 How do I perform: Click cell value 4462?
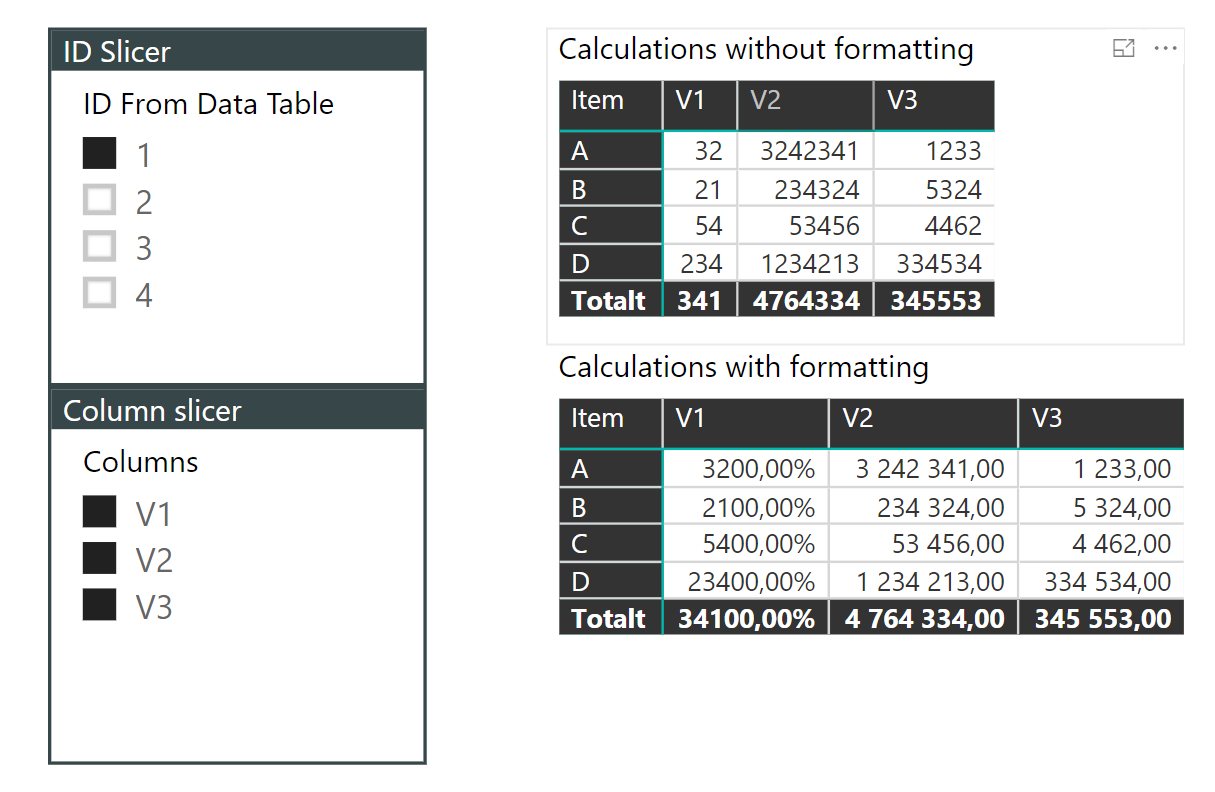[x=953, y=226]
